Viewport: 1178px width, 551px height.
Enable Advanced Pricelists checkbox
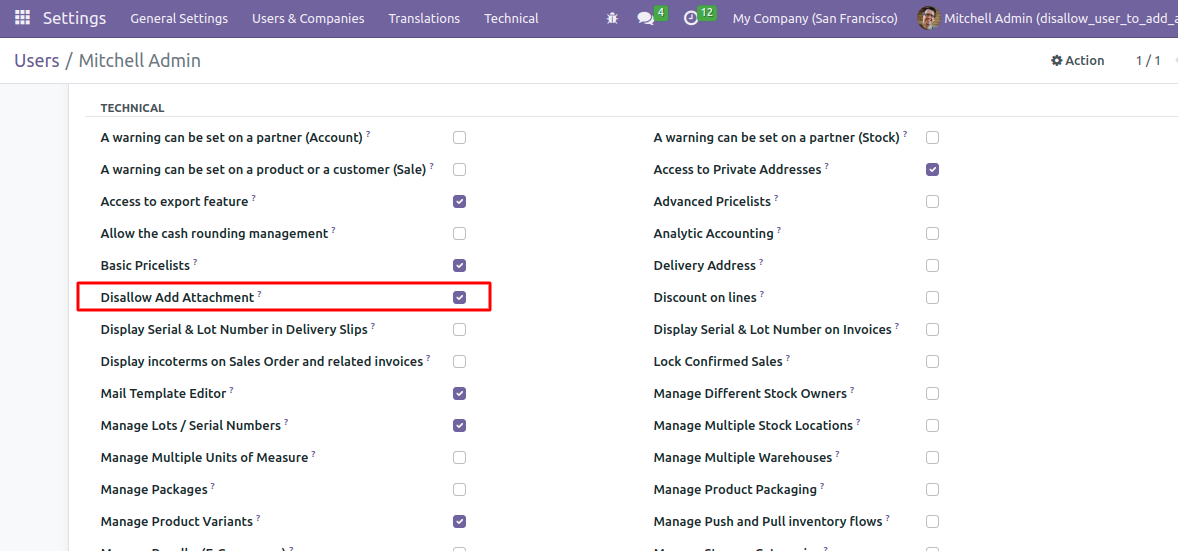pos(932,201)
